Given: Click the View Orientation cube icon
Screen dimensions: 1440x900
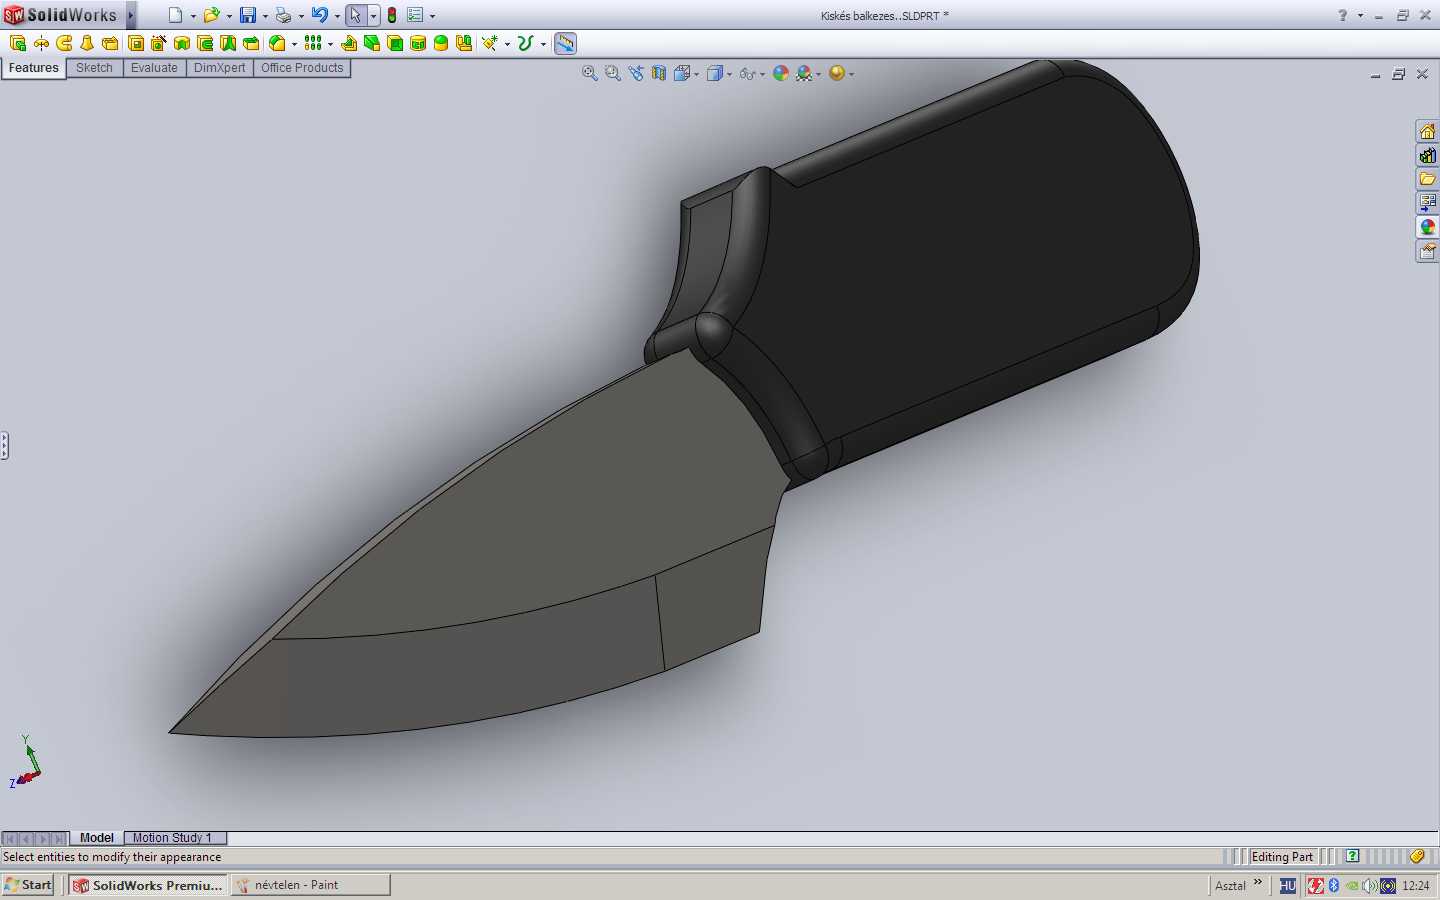Looking at the screenshot, I should point(682,73).
